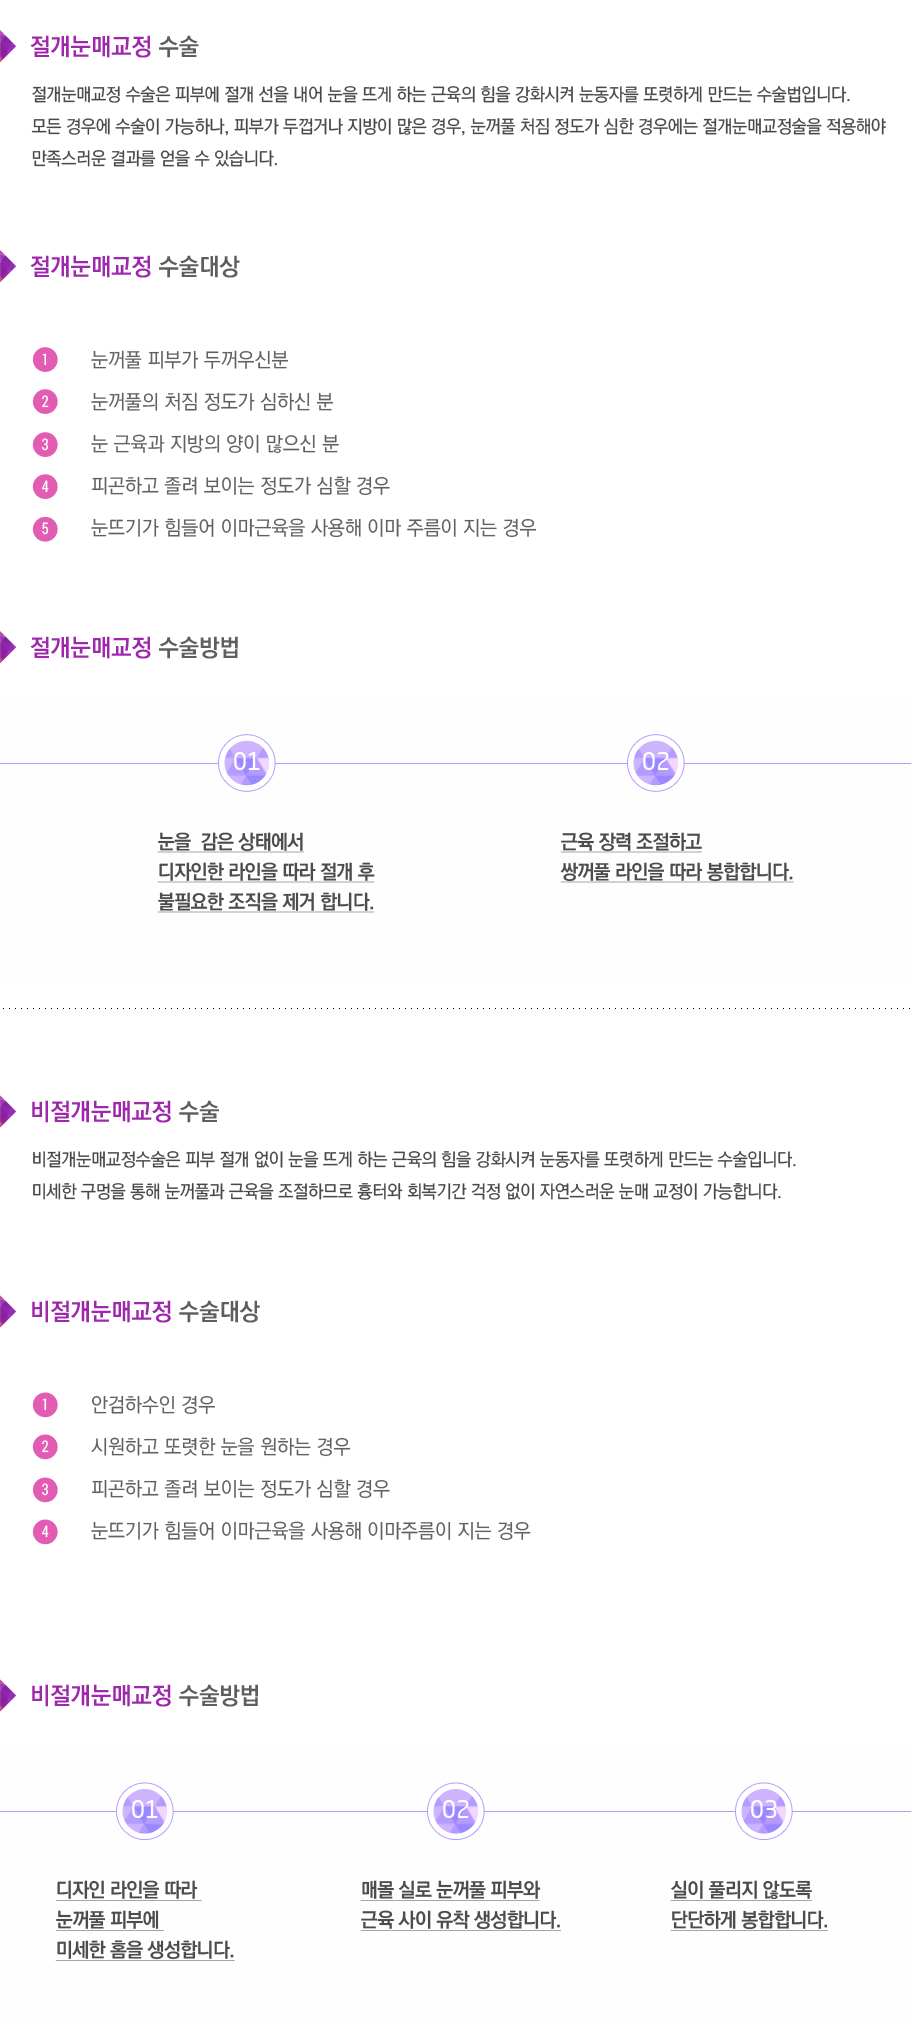Screen dimensions: 912x2022
Task: Click the 02 step circle above 매몰 실로 눈꺼풀 피부와
Action: [x=455, y=1810]
